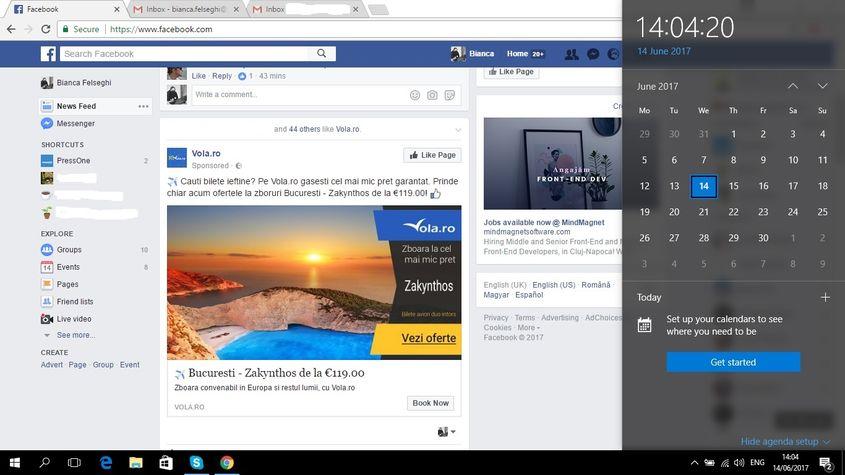Click the camera icon to attach photo
The height and width of the screenshot is (475, 845).
pos(432,95)
